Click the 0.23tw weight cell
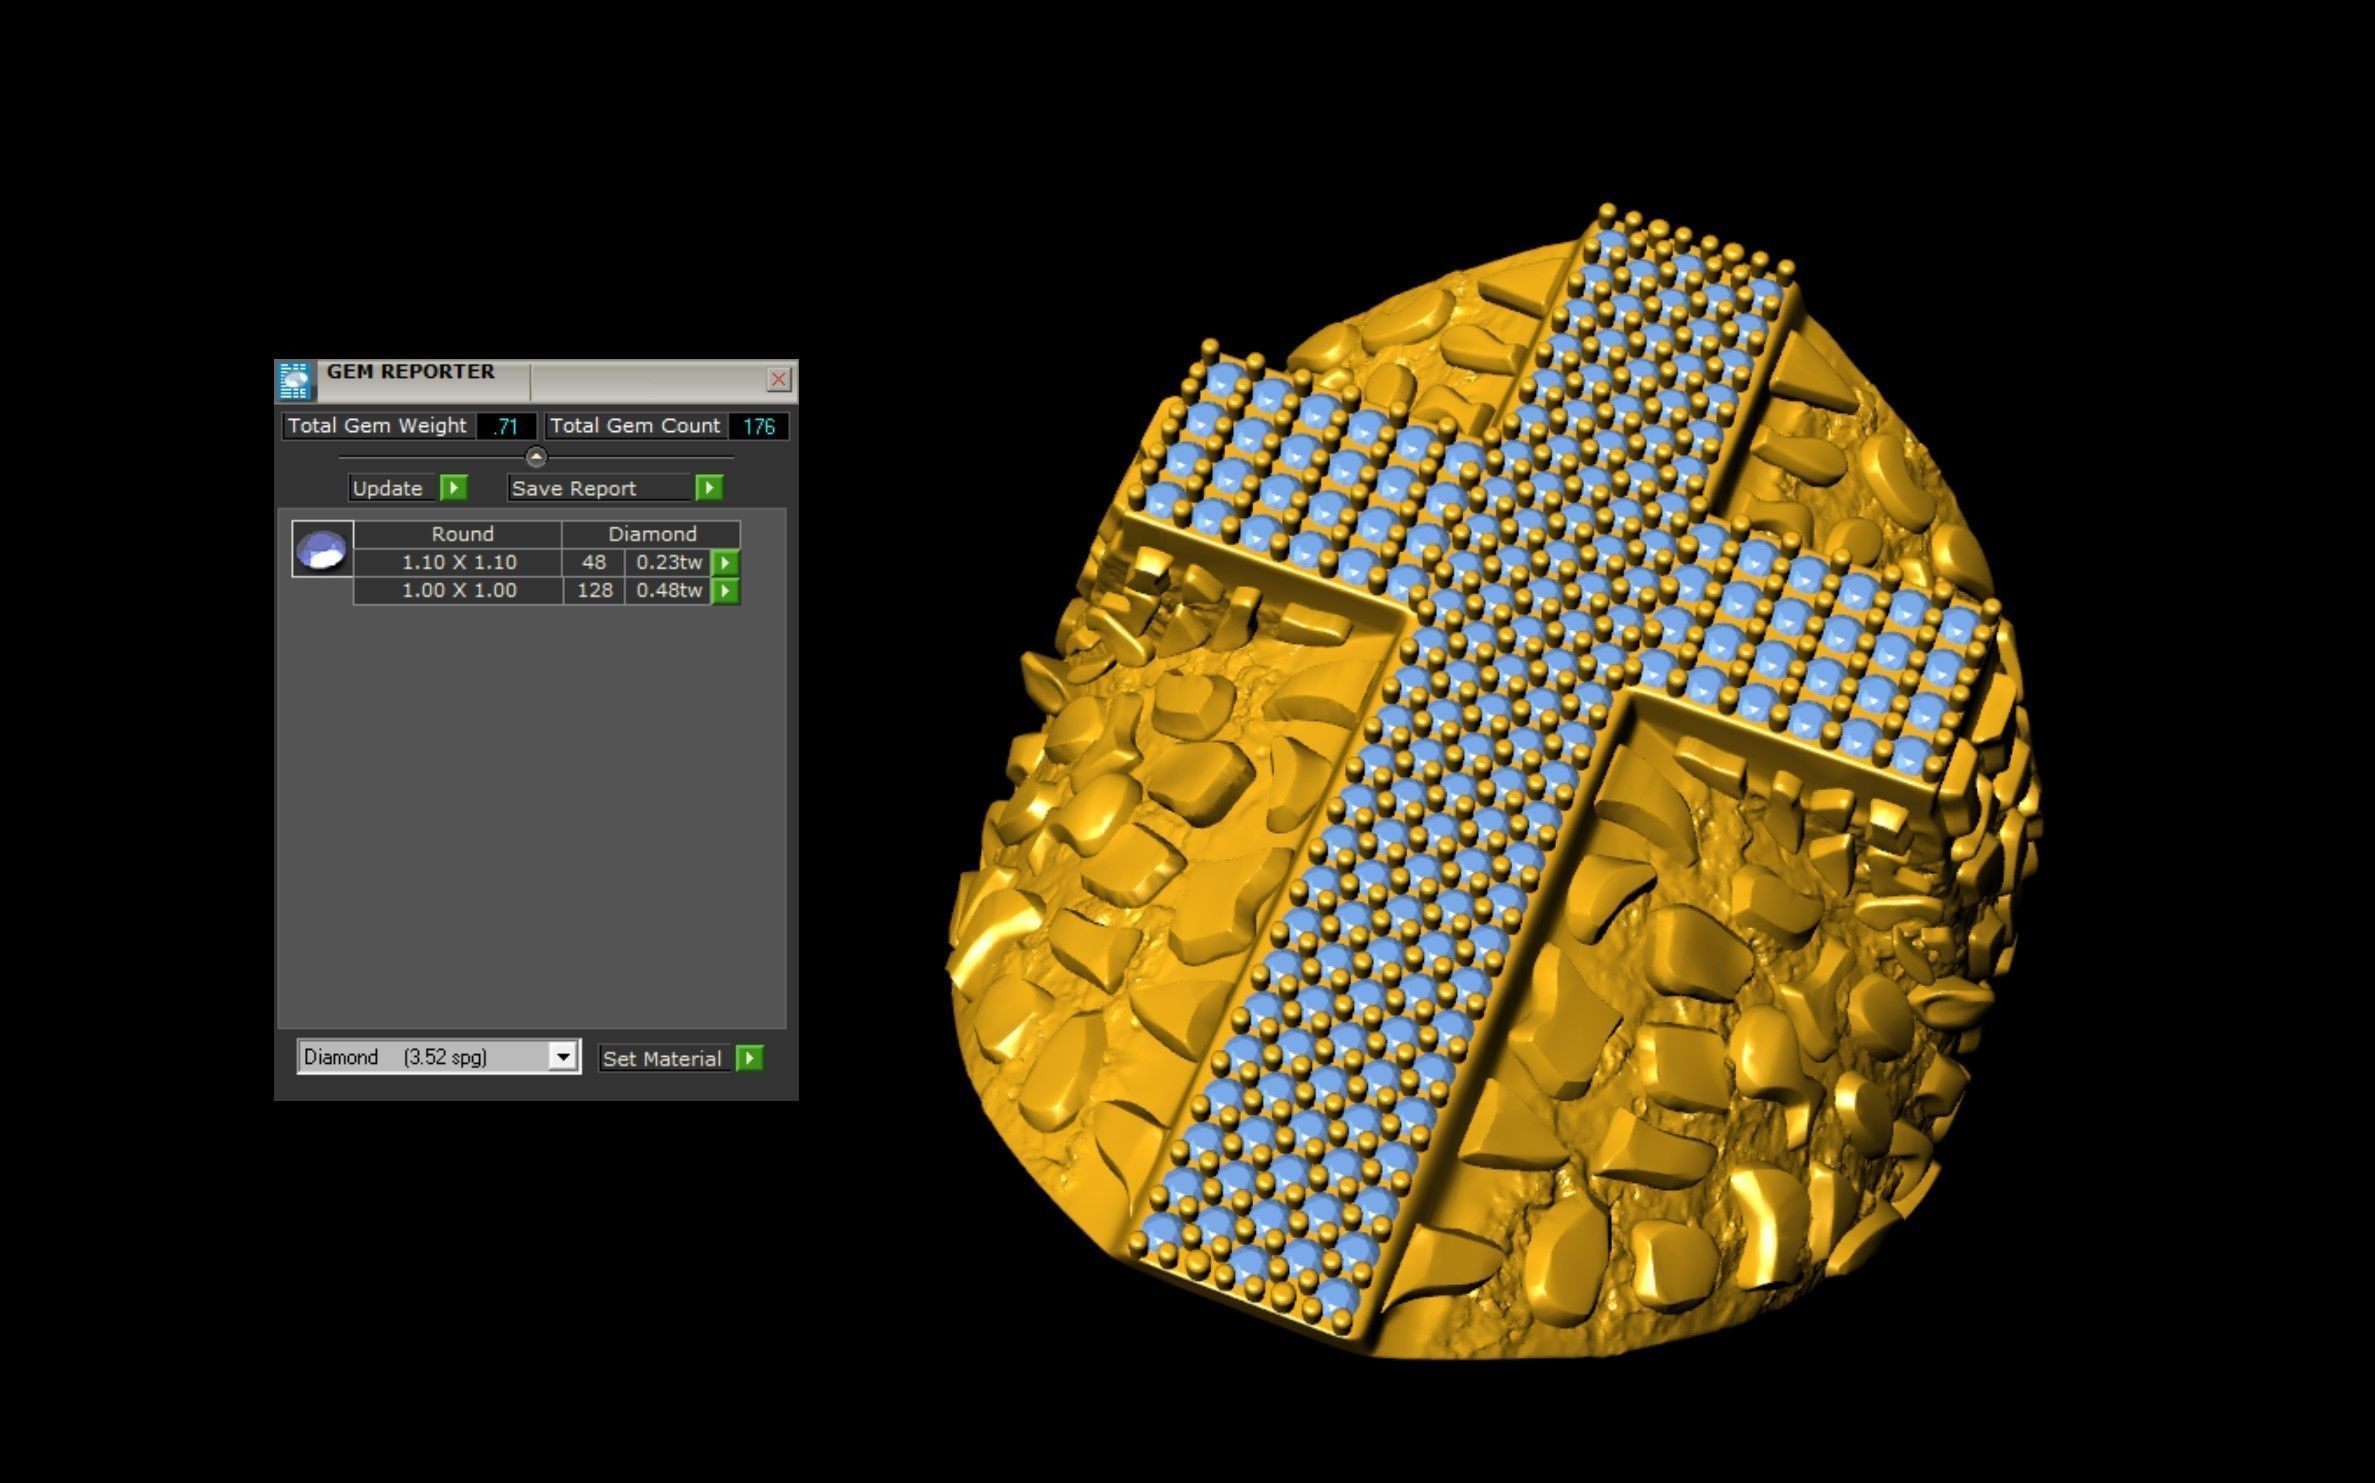 668,563
